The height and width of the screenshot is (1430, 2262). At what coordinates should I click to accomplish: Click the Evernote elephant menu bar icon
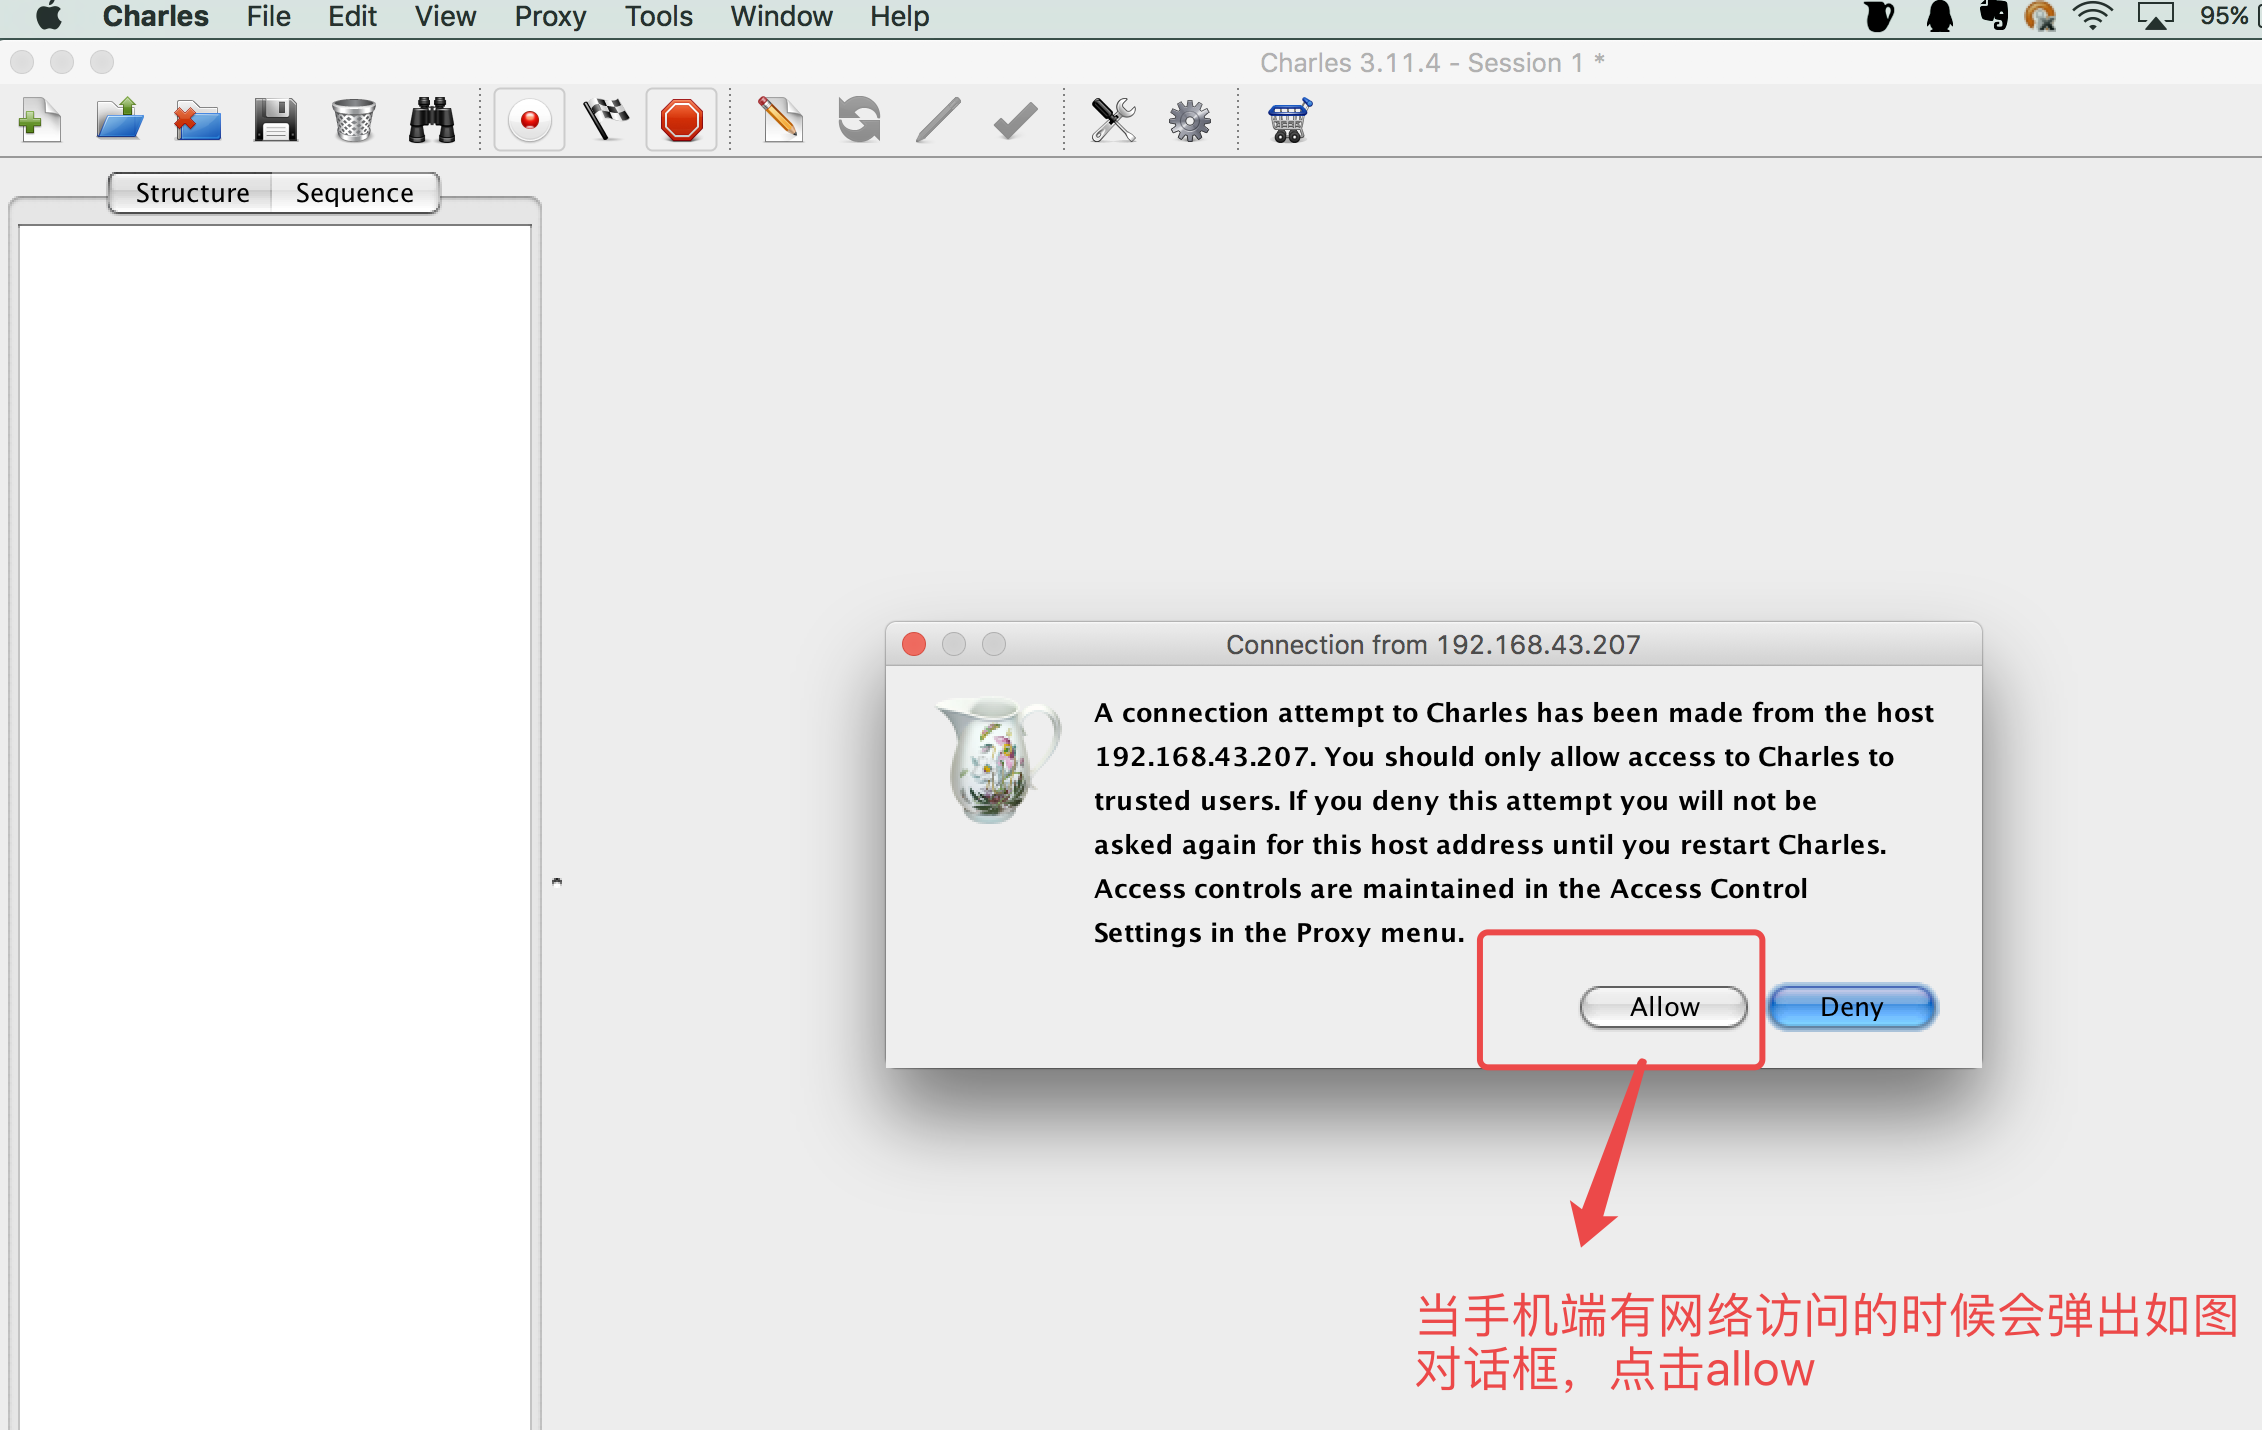1994,17
